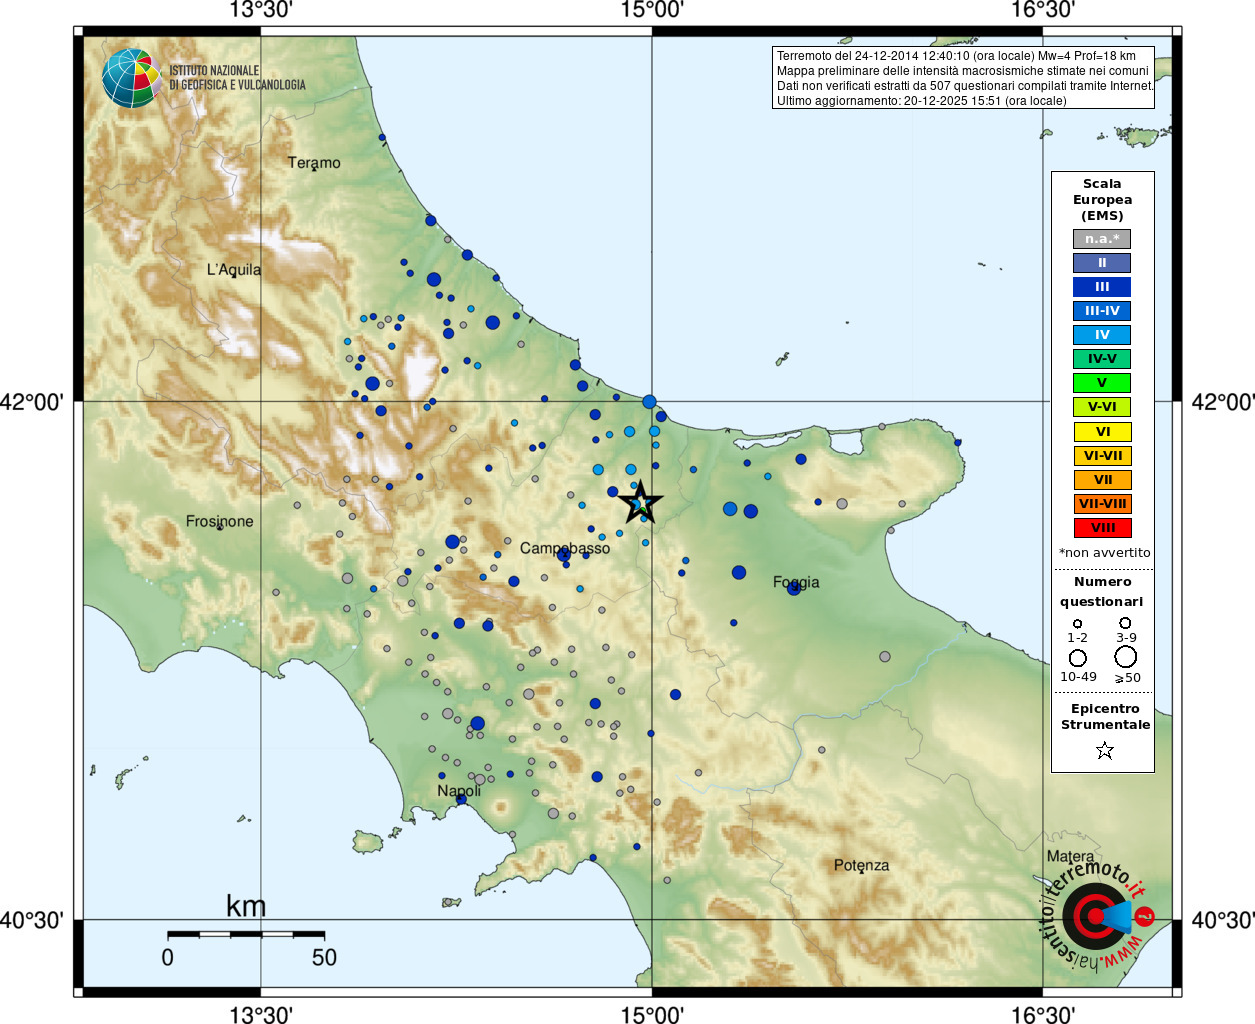The width and height of the screenshot is (1255, 1024).
Task: Click the top 16°30' longitude label
Action: [x=1043, y=10]
